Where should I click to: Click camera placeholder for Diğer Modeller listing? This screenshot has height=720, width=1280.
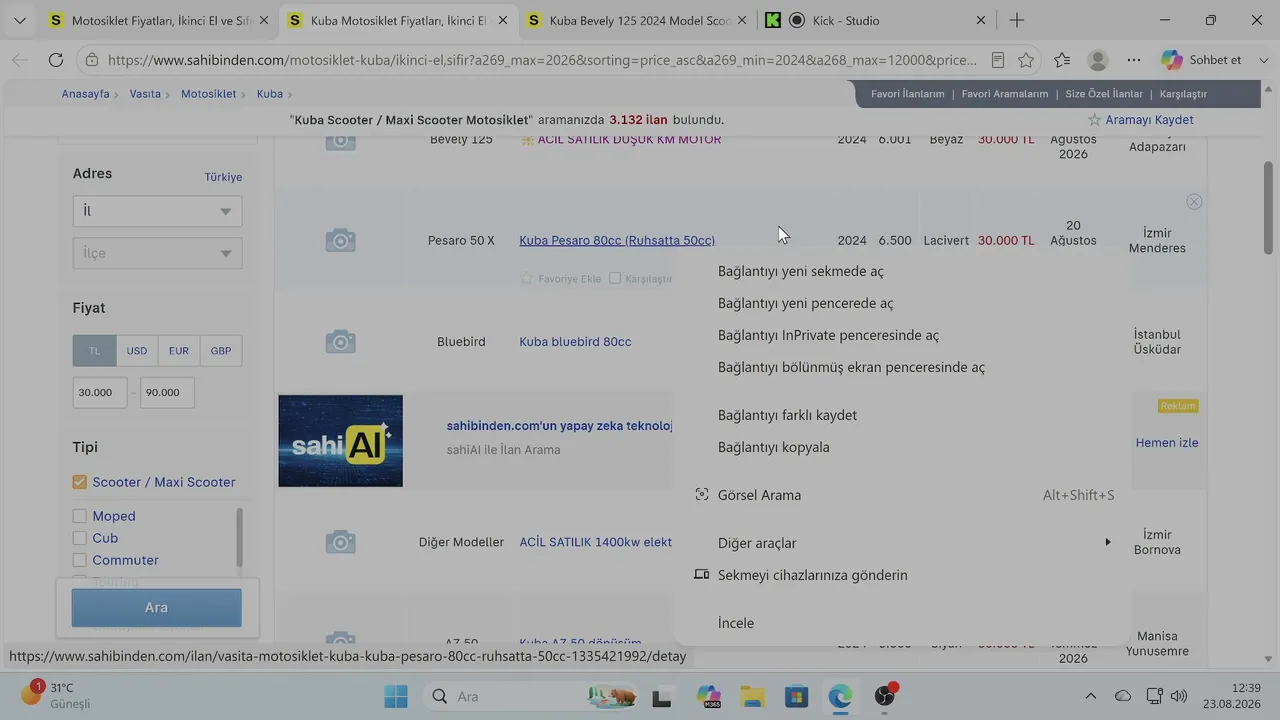(340, 542)
